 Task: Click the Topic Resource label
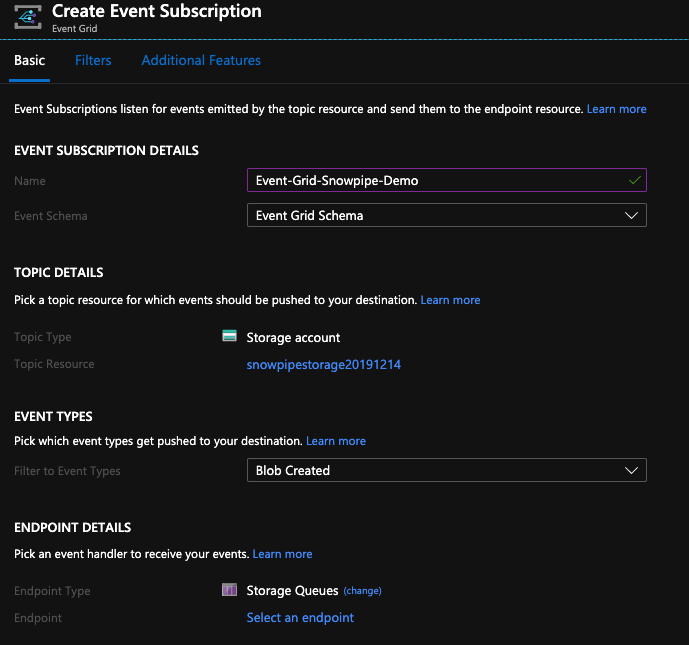click(54, 364)
